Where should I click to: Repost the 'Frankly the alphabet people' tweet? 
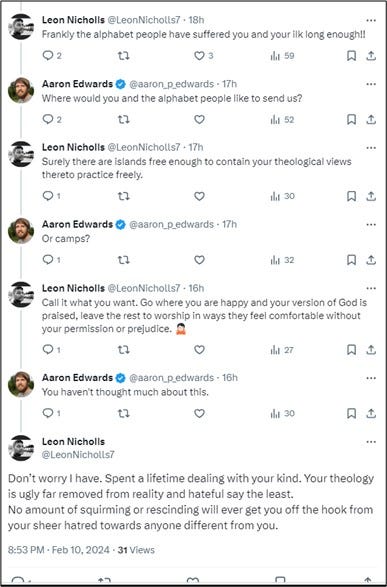click(x=124, y=56)
